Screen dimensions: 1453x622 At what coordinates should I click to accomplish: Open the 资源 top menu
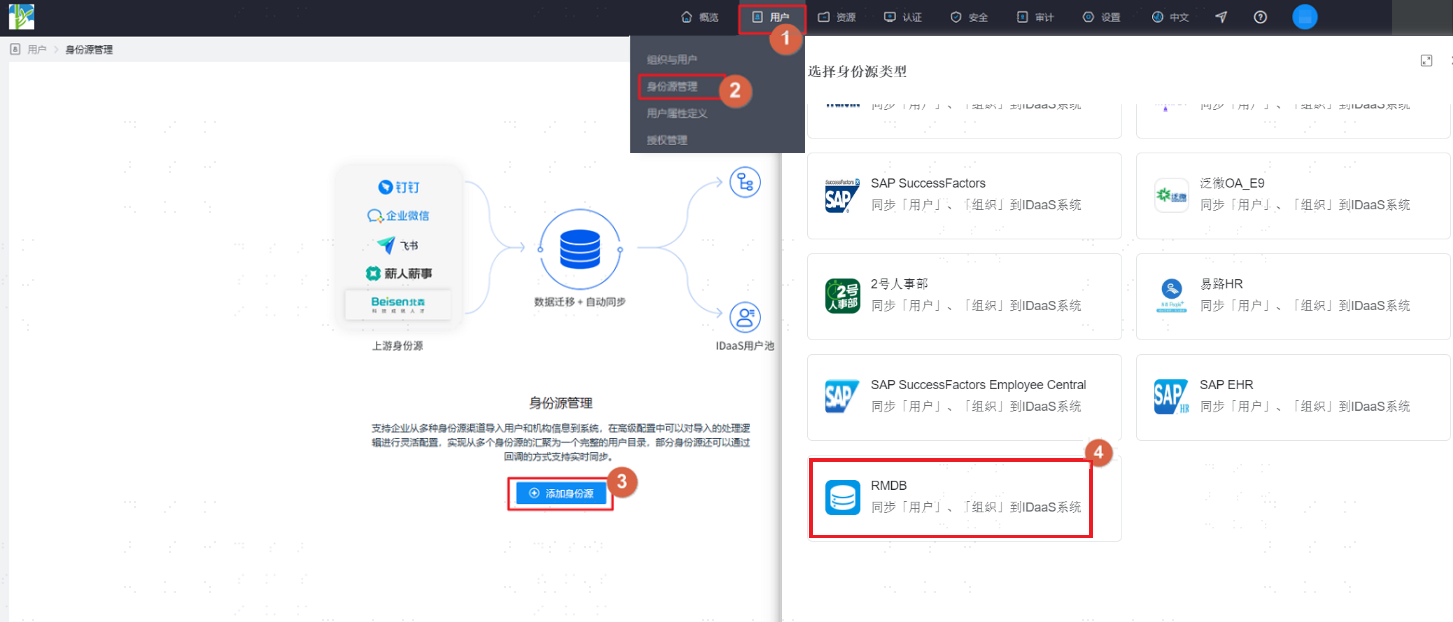coord(837,17)
